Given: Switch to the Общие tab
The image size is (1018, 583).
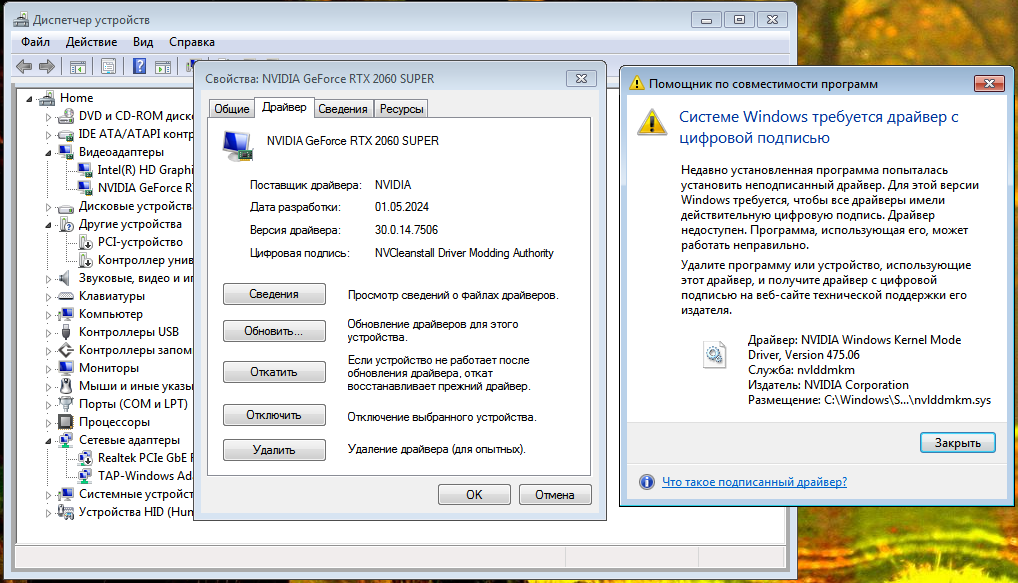Looking at the screenshot, I should [232, 109].
